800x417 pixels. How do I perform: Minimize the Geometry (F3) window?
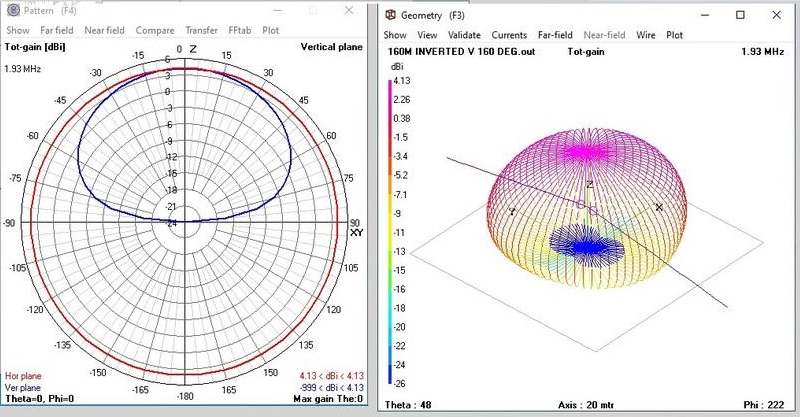(695, 15)
